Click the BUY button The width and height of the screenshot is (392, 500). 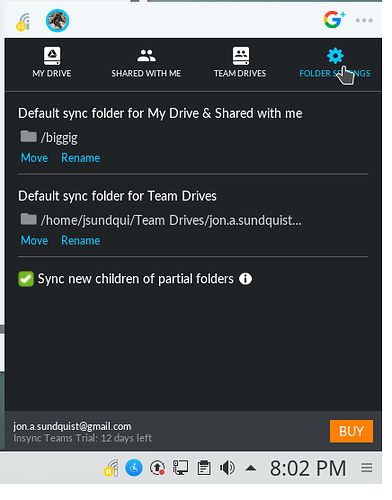coord(351,431)
